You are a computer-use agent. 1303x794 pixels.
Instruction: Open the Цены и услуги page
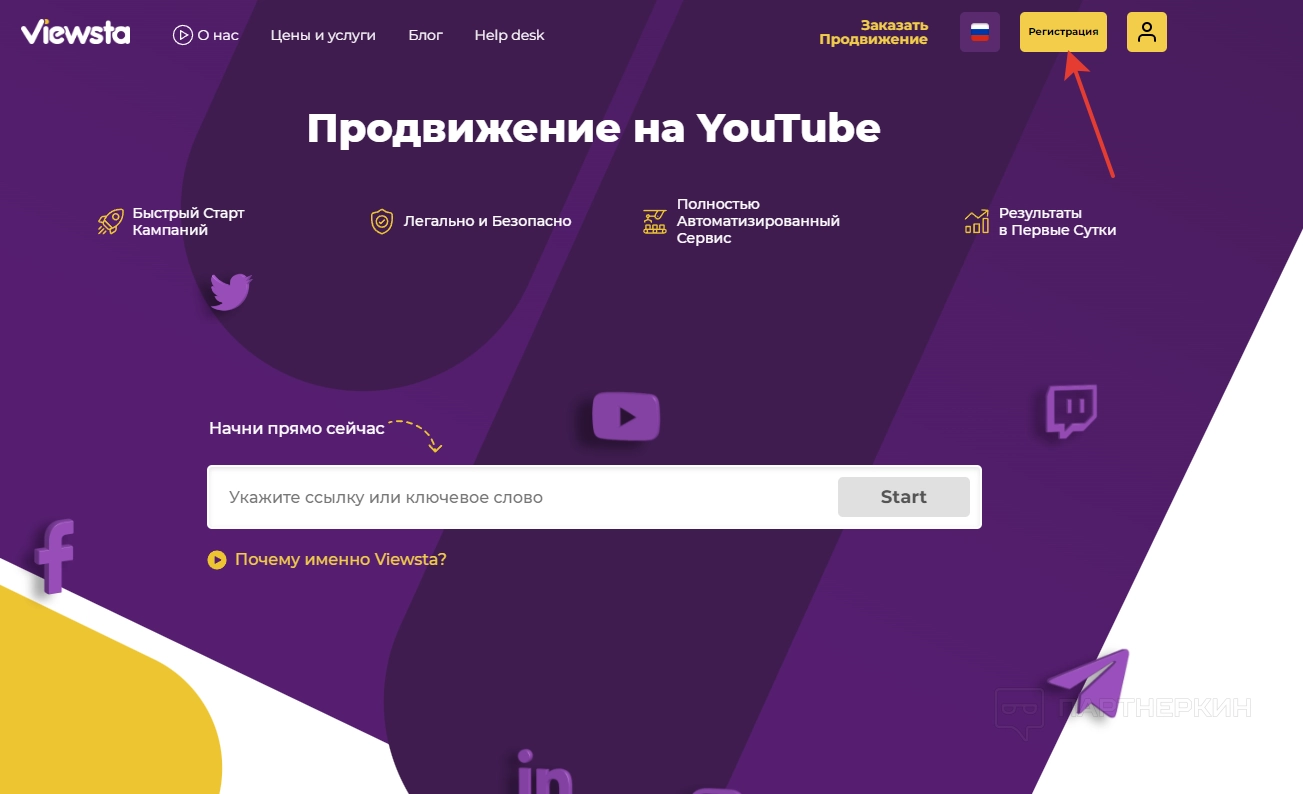pyautogui.click(x=323, y=35)
